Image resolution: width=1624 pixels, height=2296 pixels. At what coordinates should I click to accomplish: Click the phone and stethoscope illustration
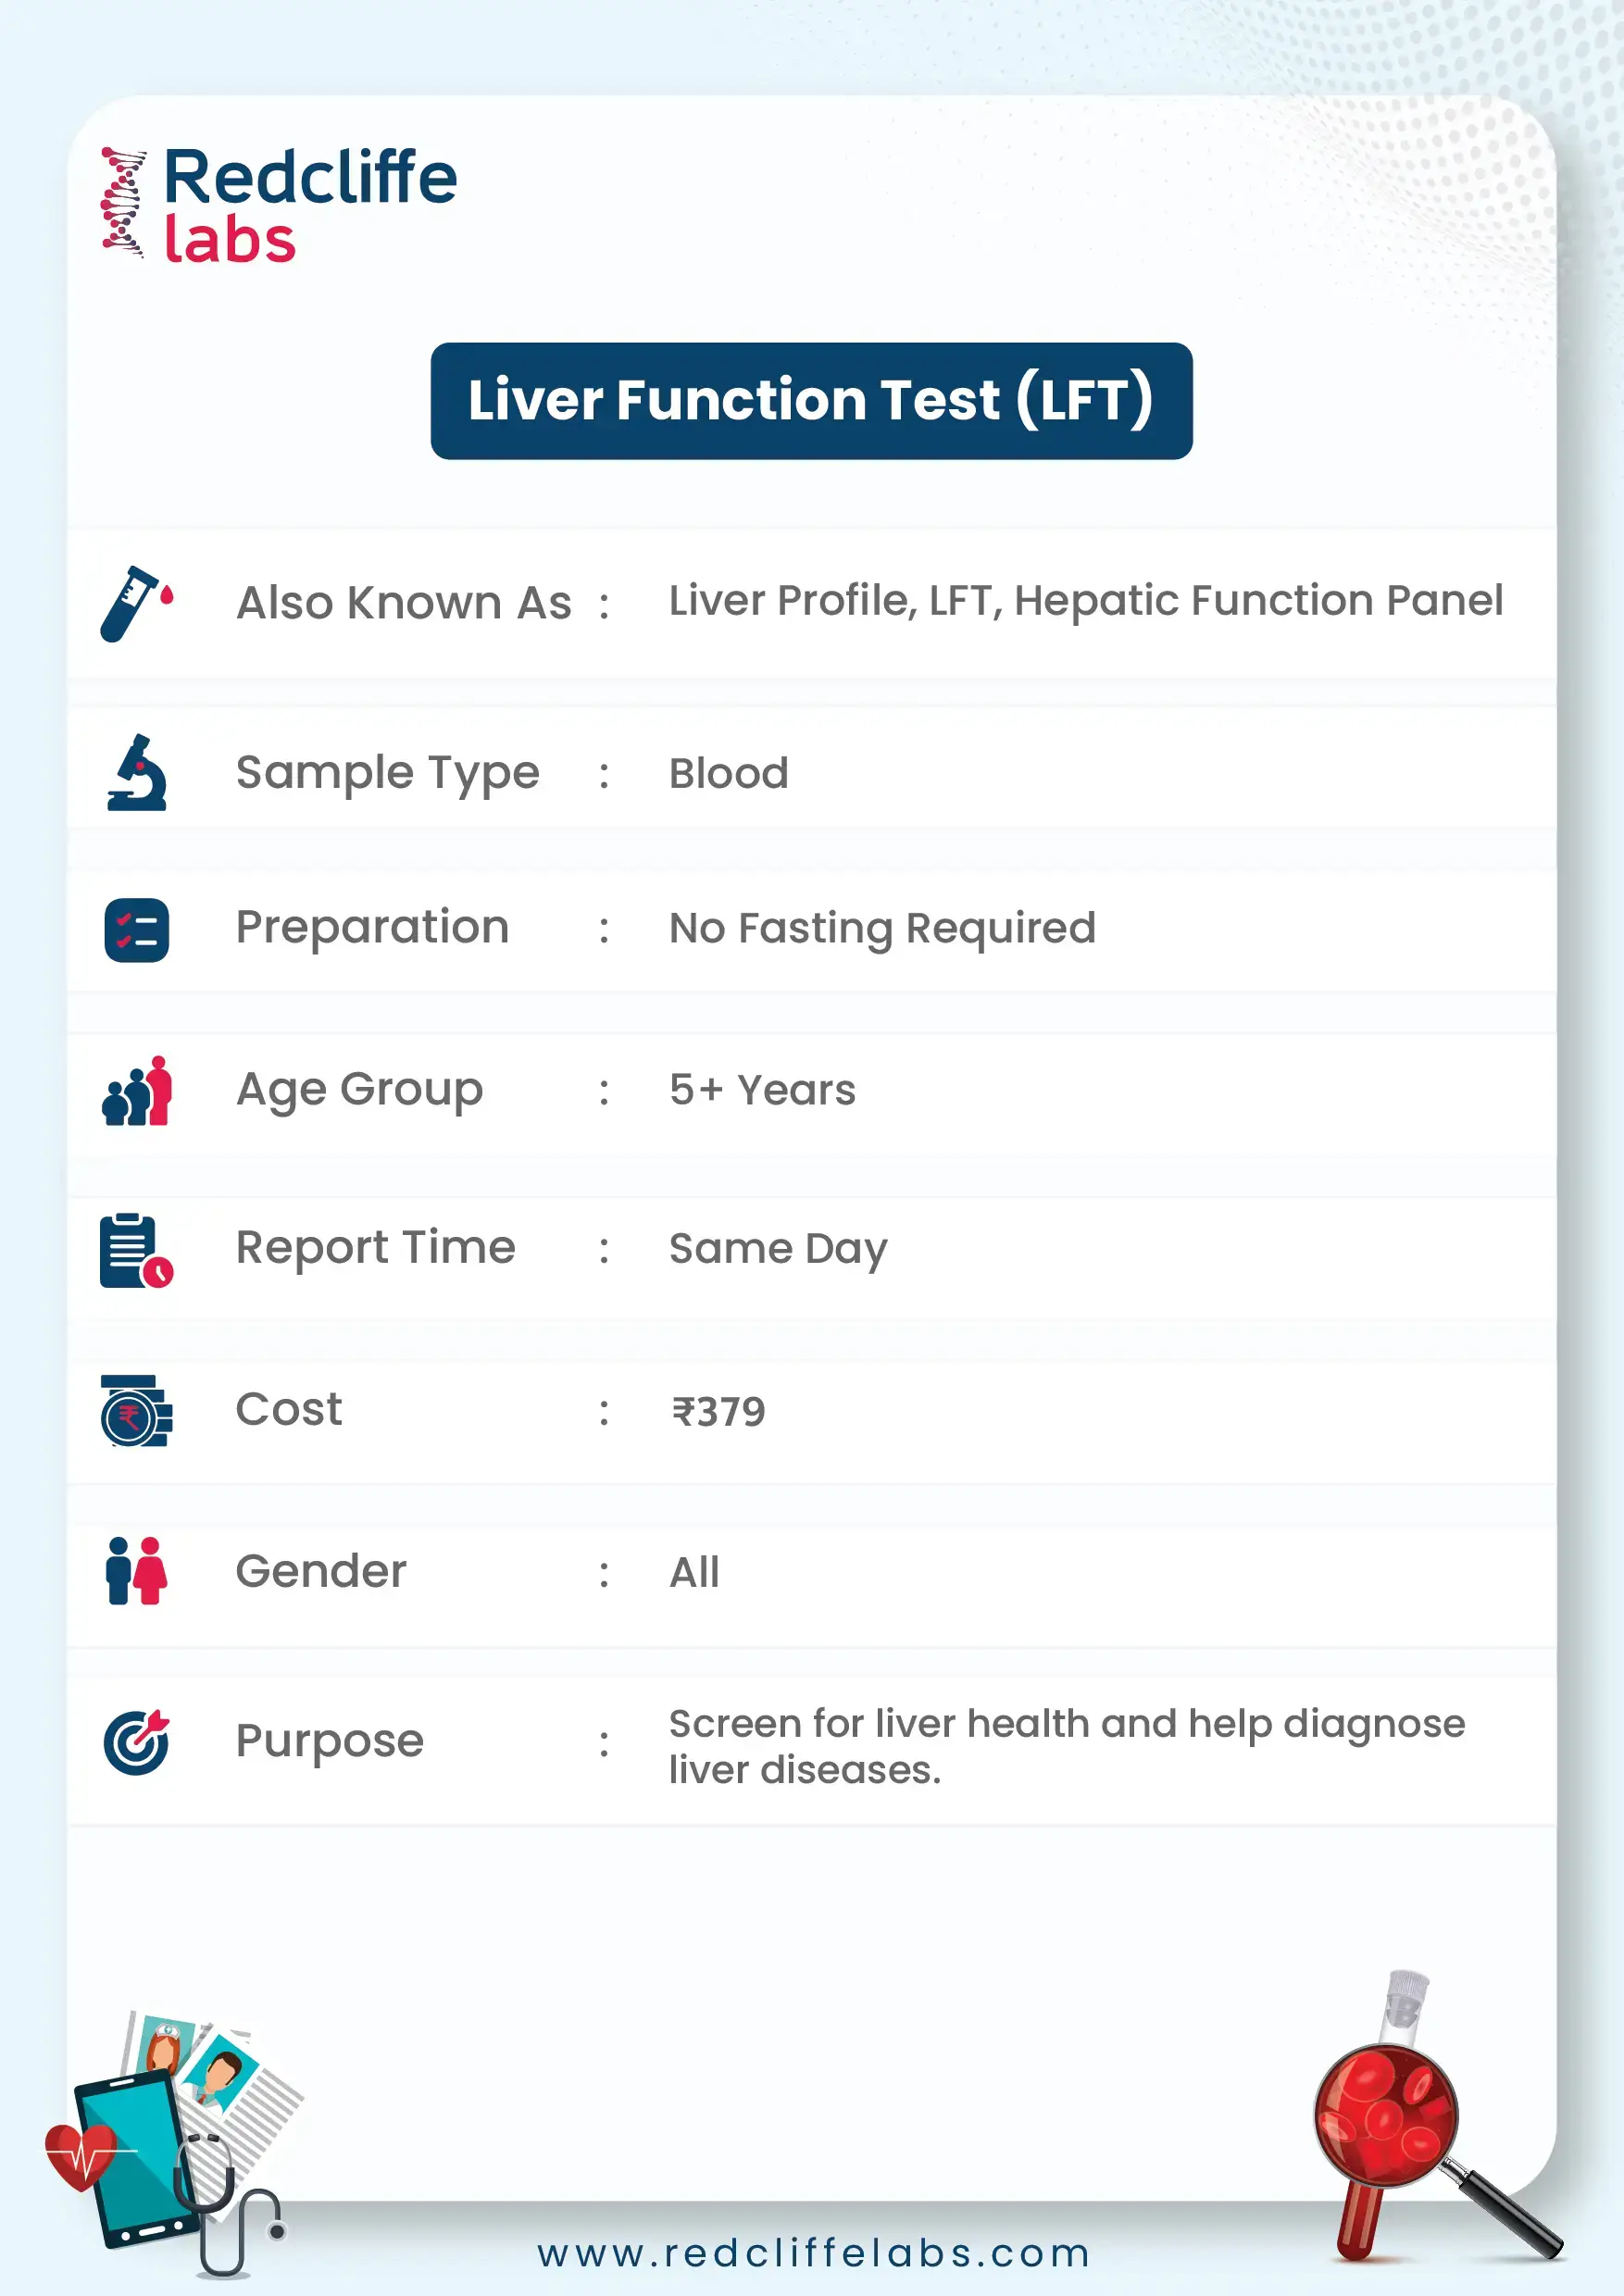click(170, 2140)
